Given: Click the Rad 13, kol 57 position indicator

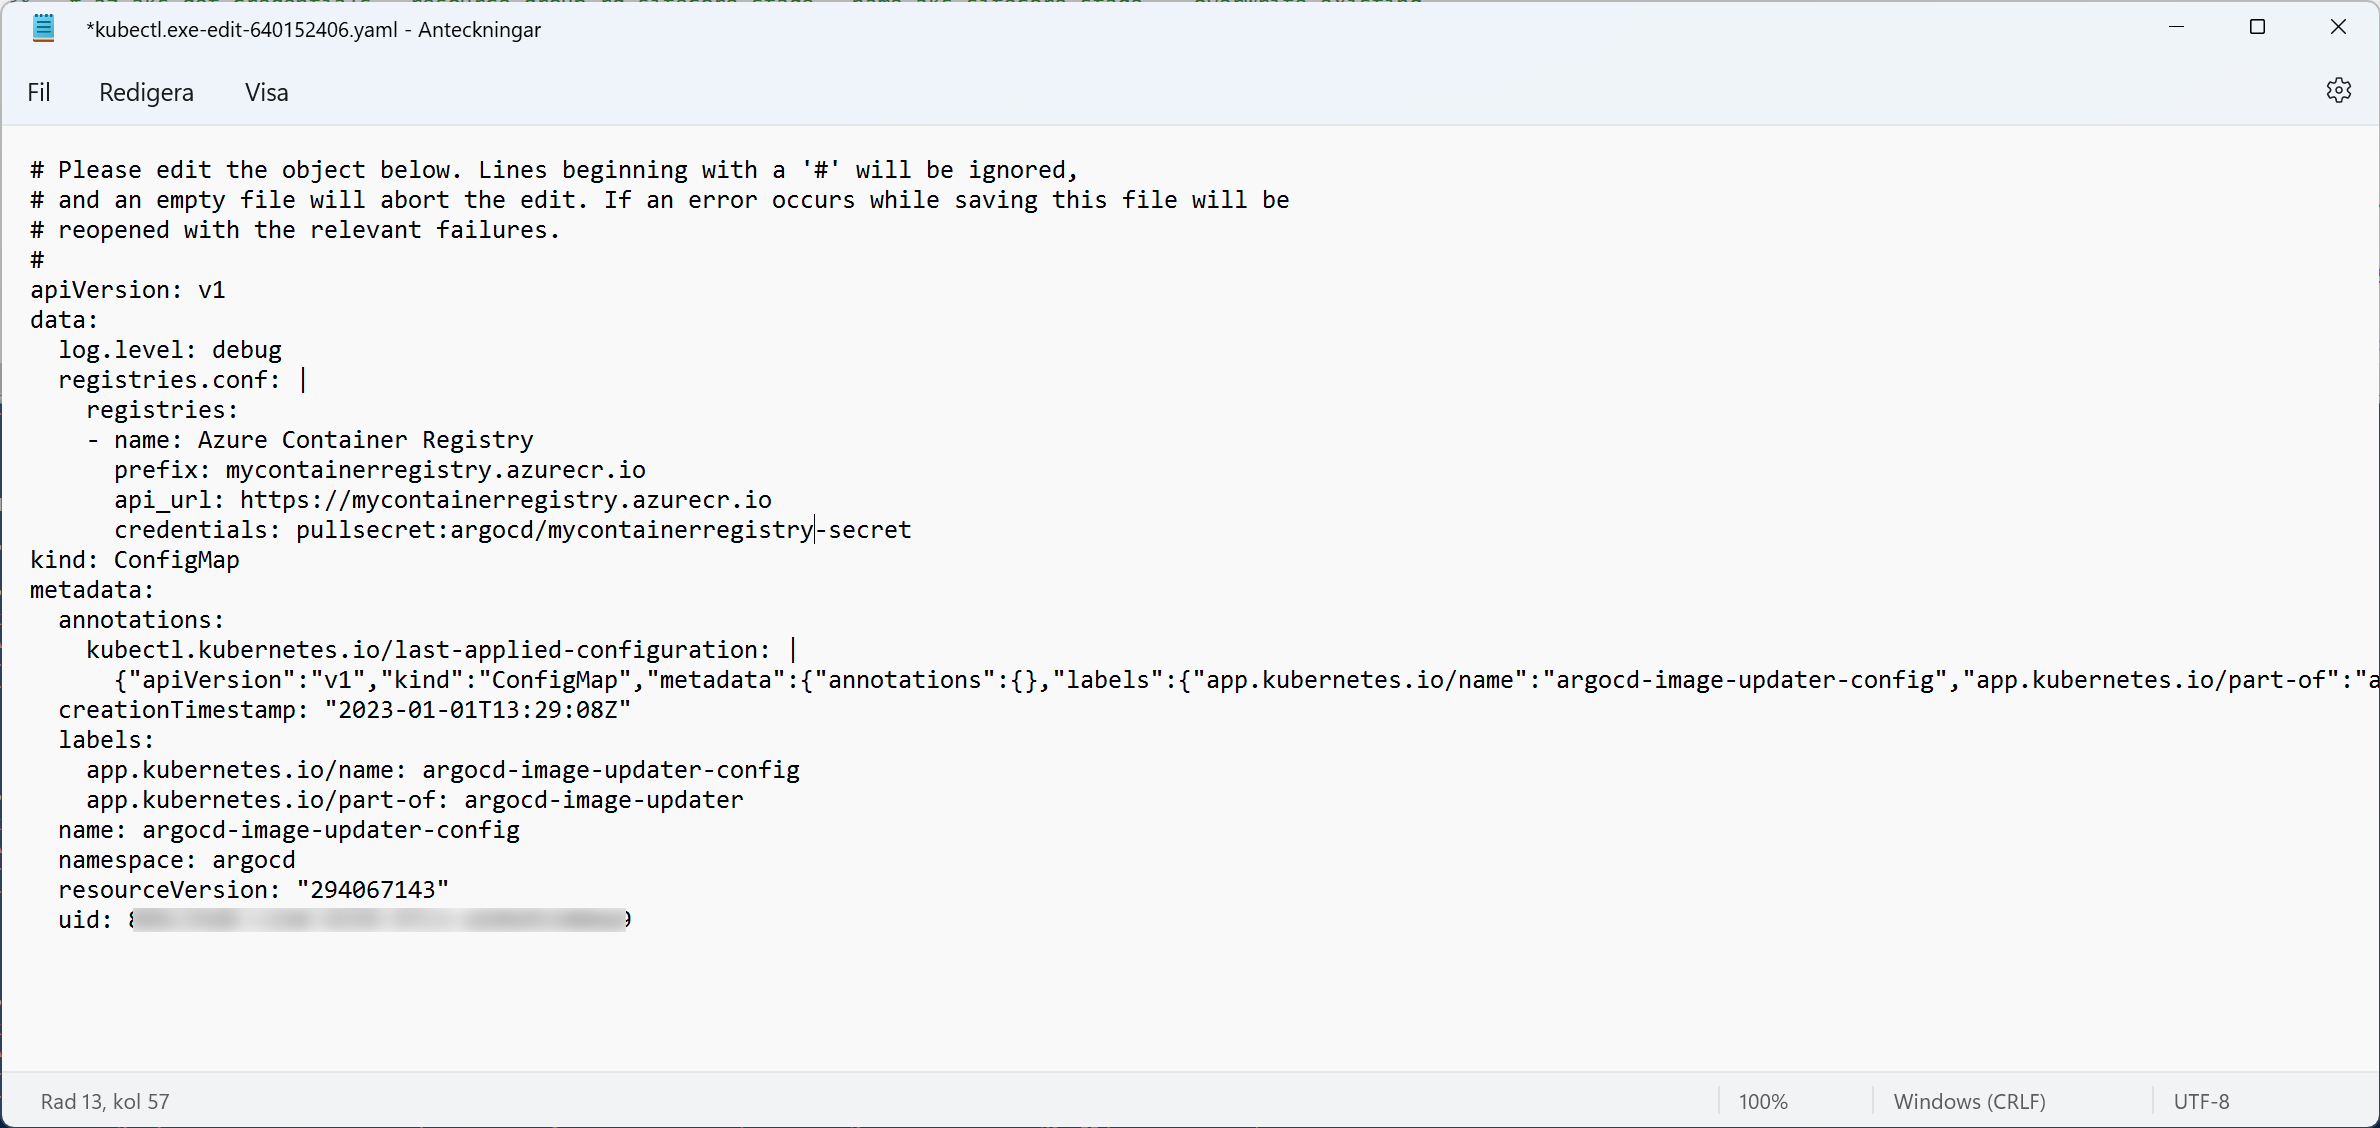Looking at the screenshot, I should 105,1101.
